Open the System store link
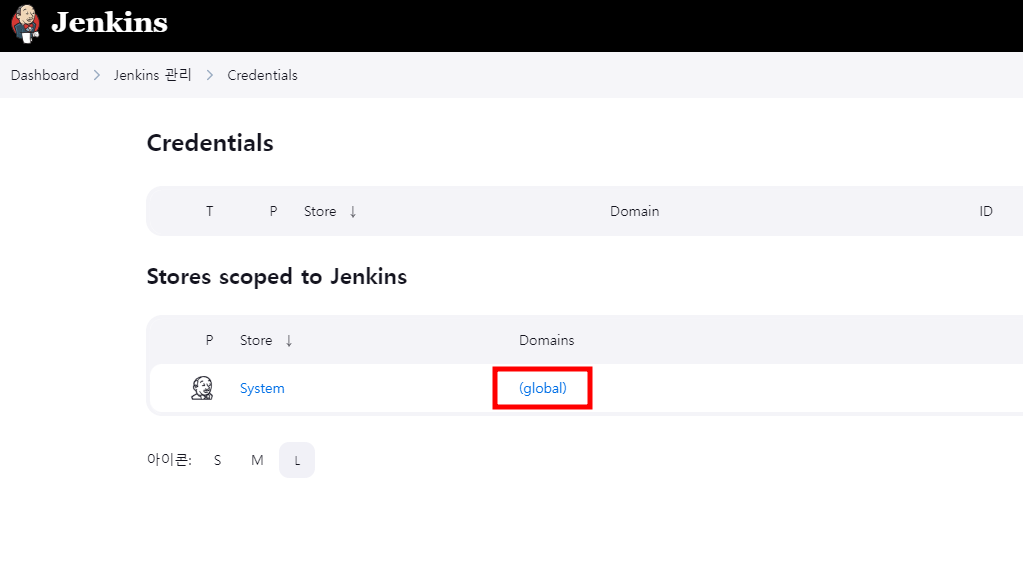Screen dimensions: 1023x581 (262, 388)
